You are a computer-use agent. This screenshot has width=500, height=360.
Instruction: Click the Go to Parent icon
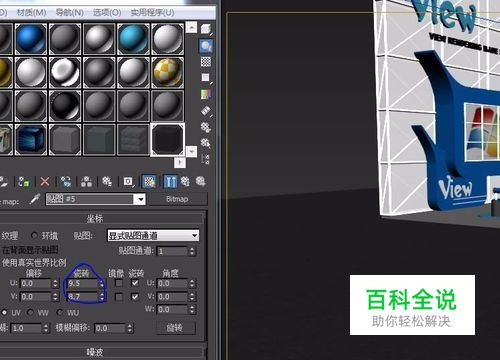(x=185, y=182)
